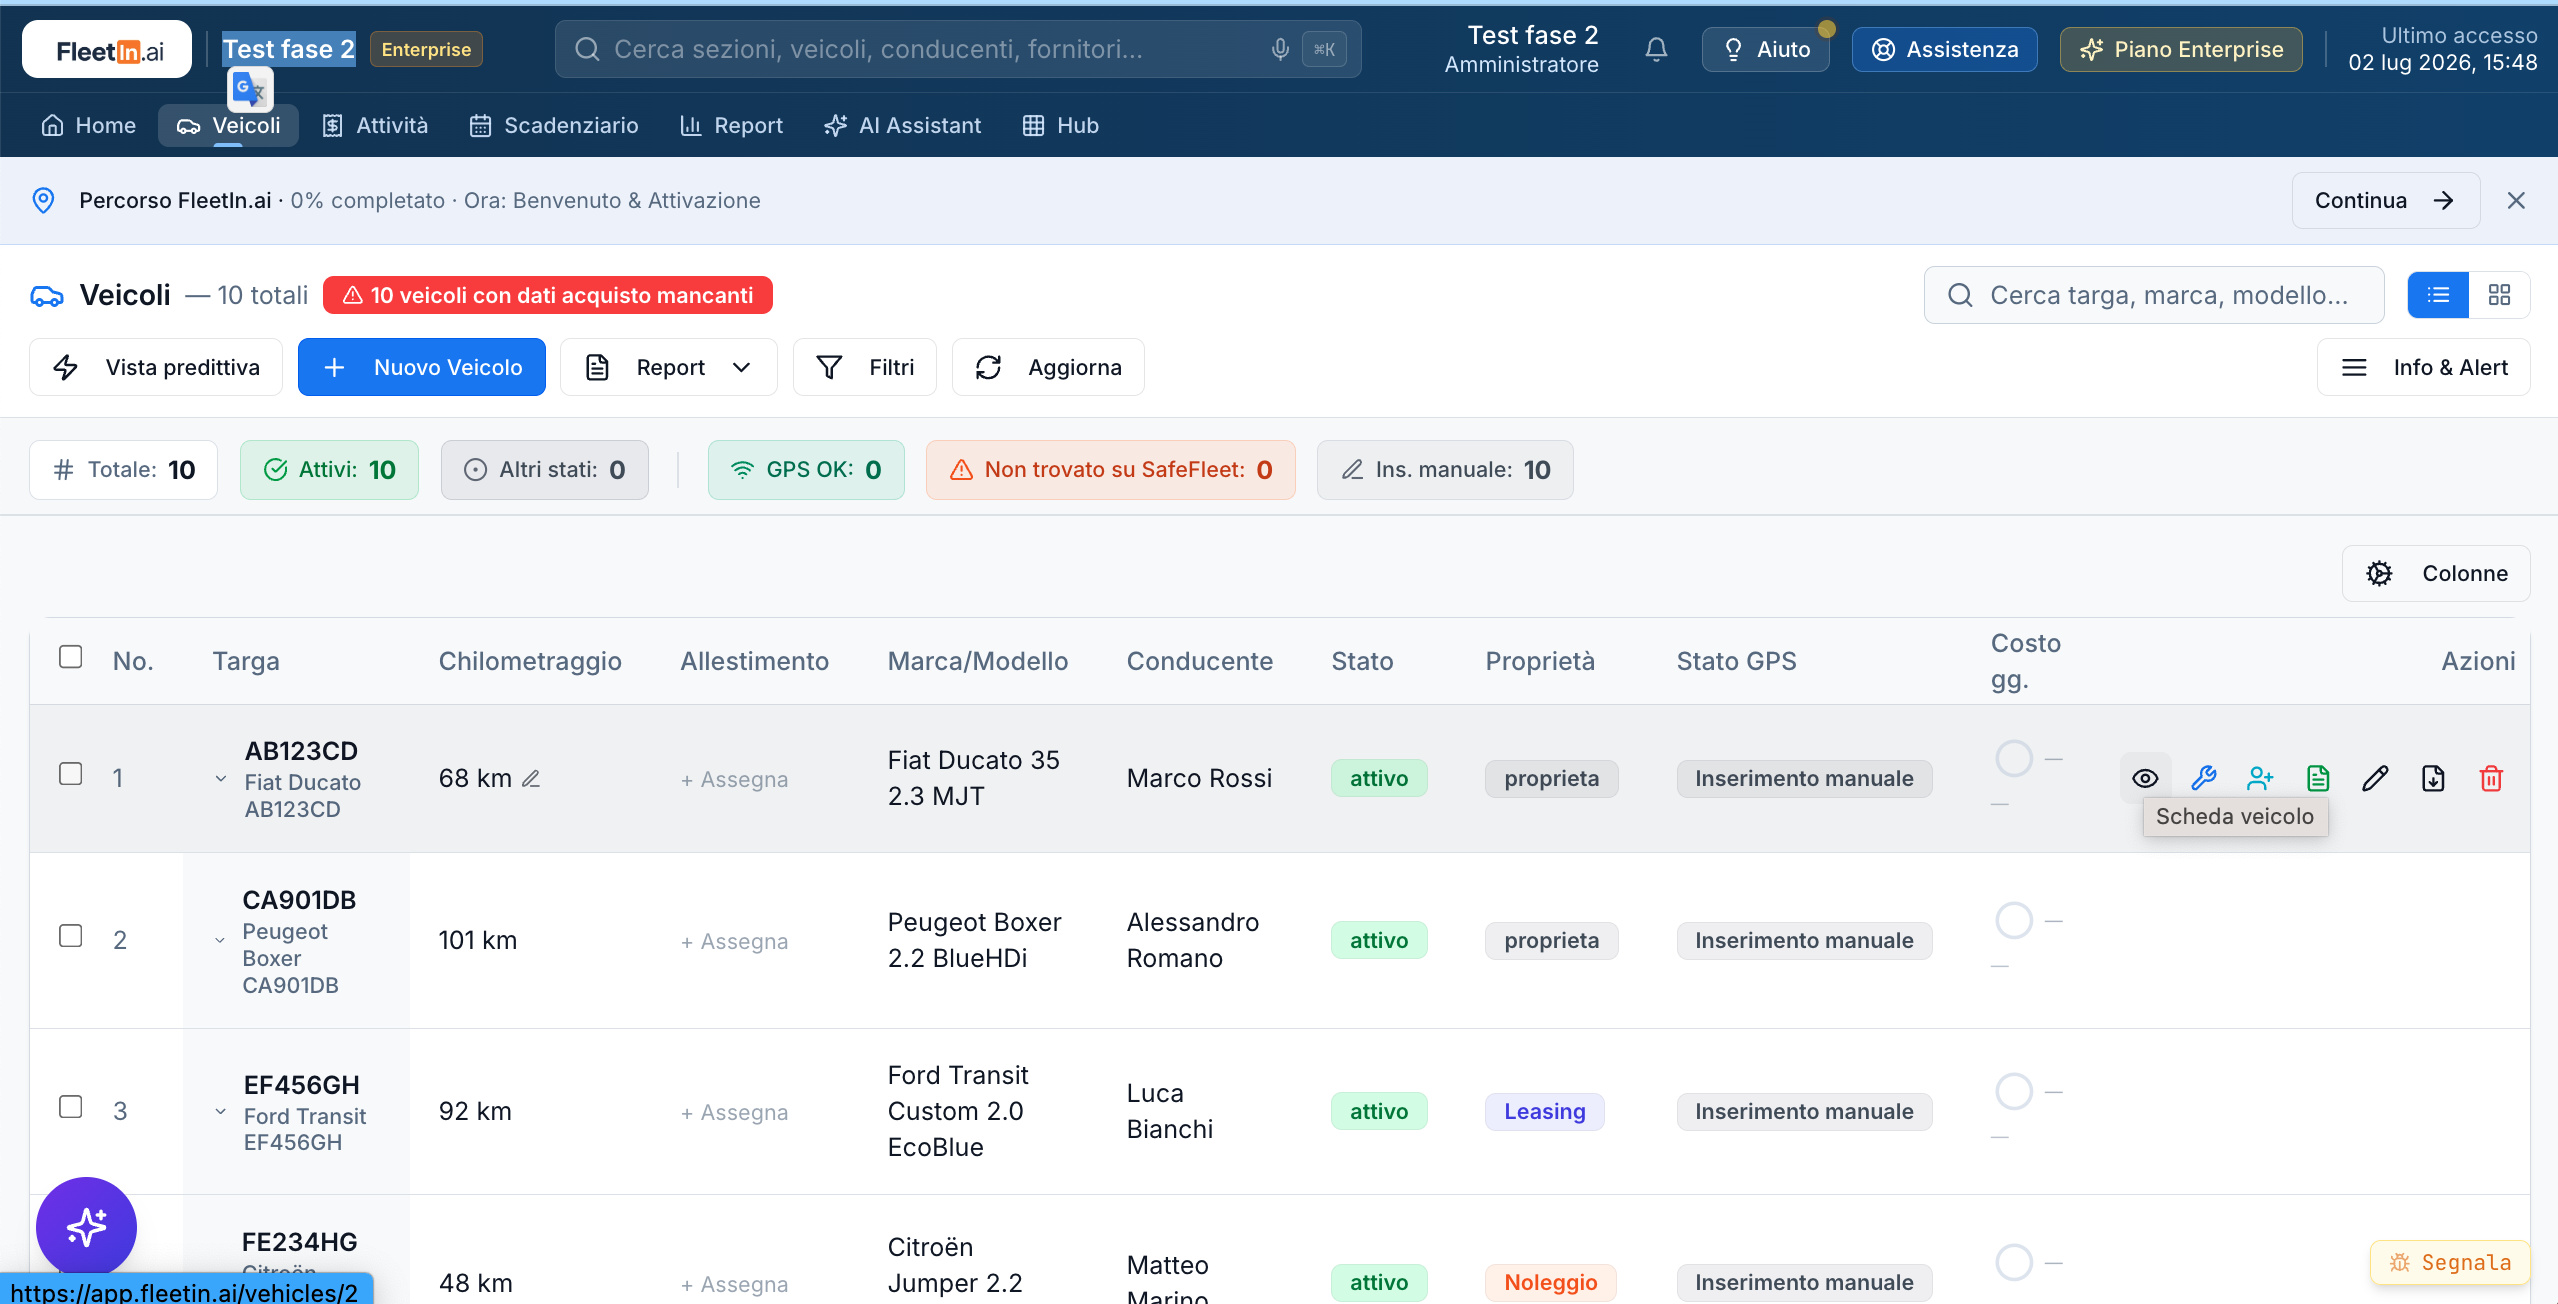Click the Cerca targa, marca, modello search field
2558x1304 pixels.
[2154, 295]
